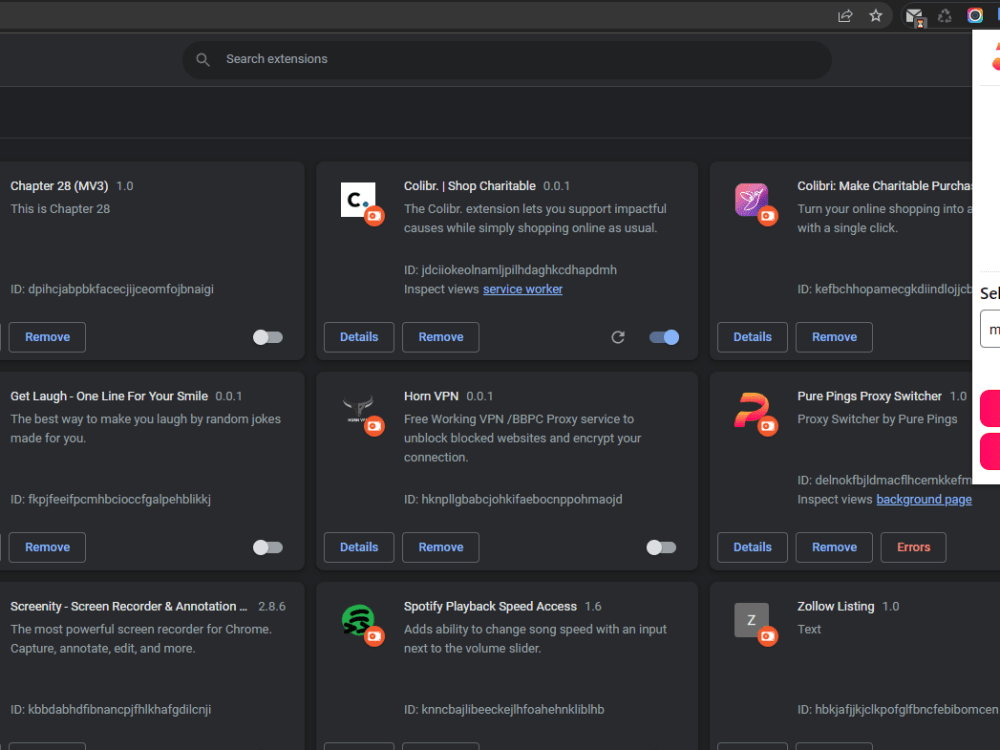The image size is (1000, 750).
Task: Click the ID hknpllgbabcjohkifaebocnppohmaojd text
Action: 513,499
